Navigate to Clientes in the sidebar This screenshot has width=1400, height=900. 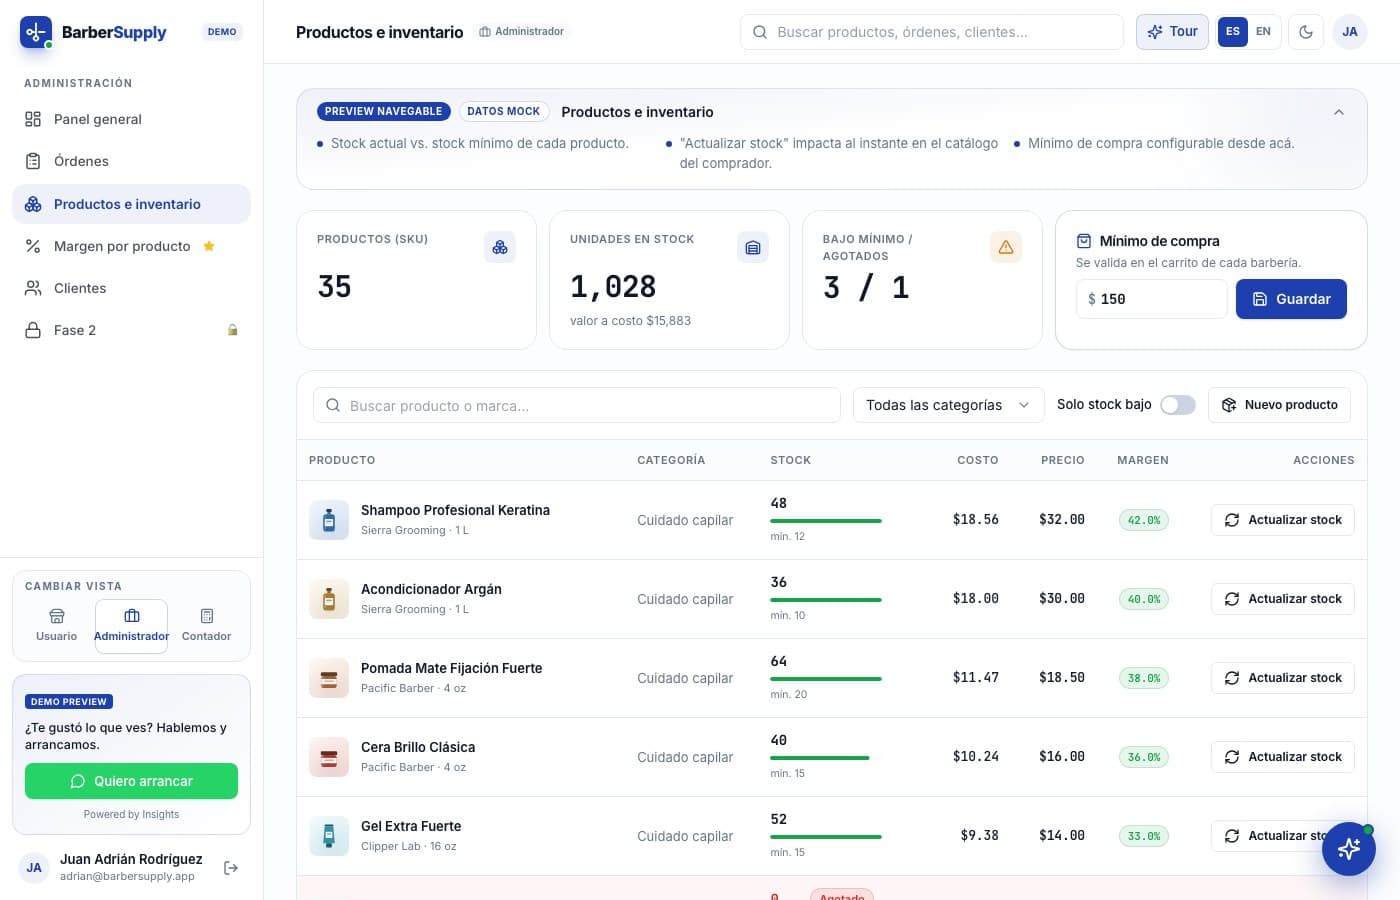pos(131,288)
